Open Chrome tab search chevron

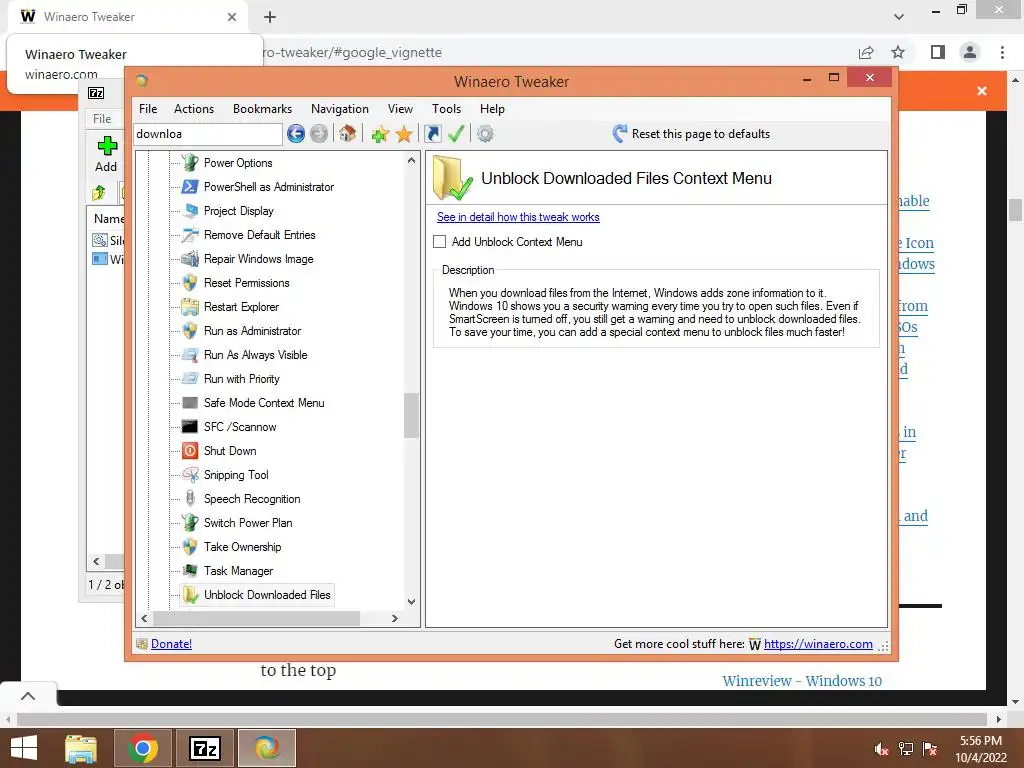pos(899,16)
